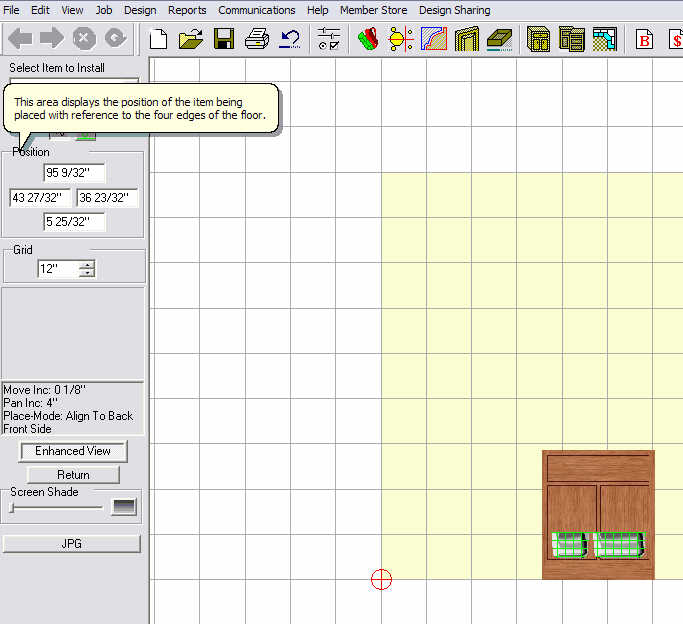Click the Grid 12" value field
The width and height of the screenshot is (683, 624).
point(59,269)
